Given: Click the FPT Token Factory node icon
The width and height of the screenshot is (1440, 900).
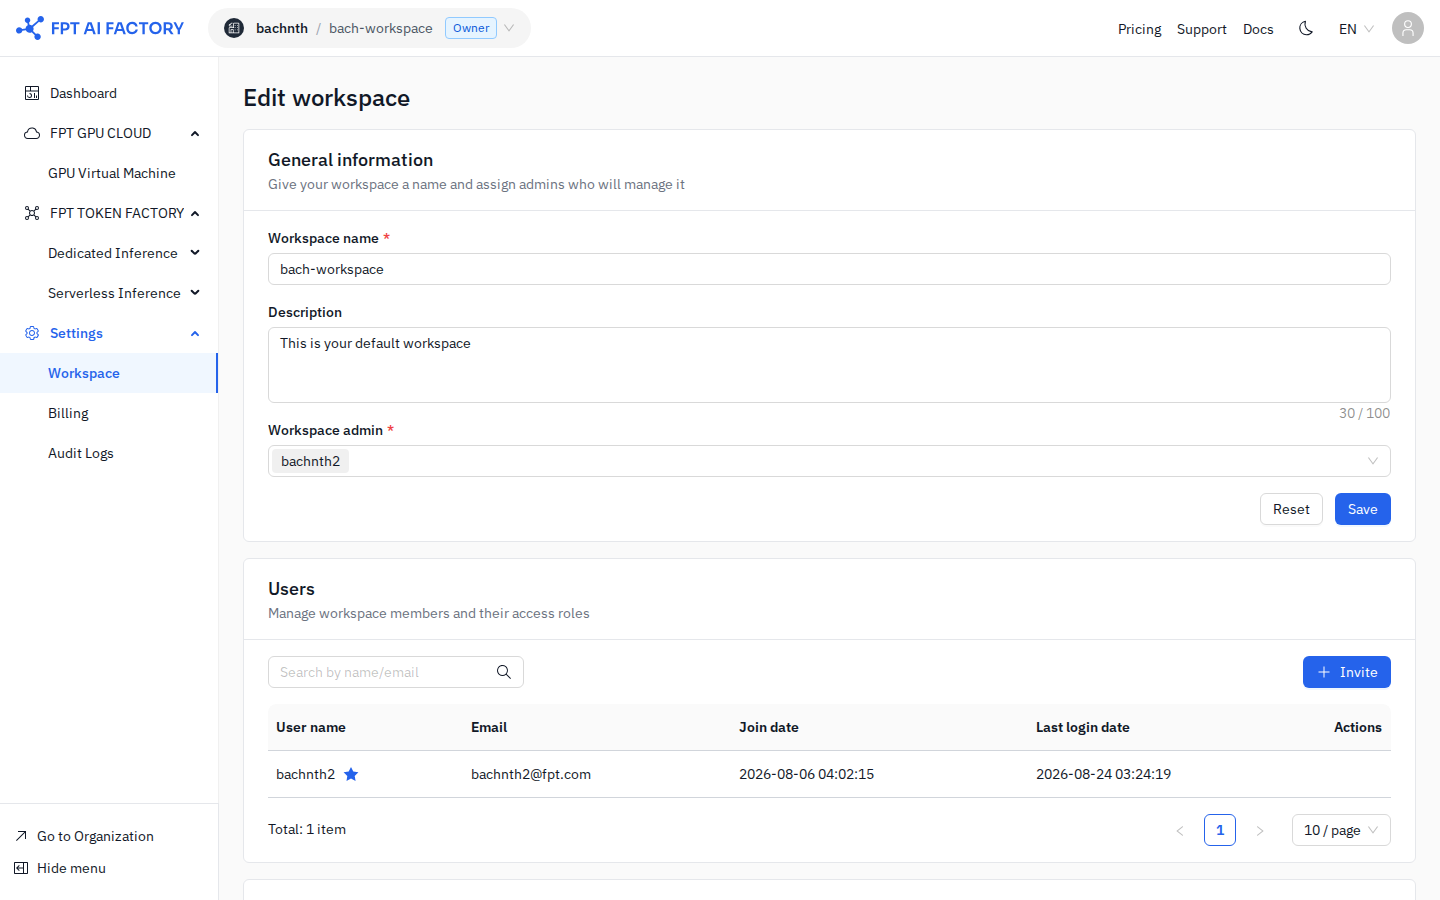Looking at the screenshot, I should pos(32,213).
